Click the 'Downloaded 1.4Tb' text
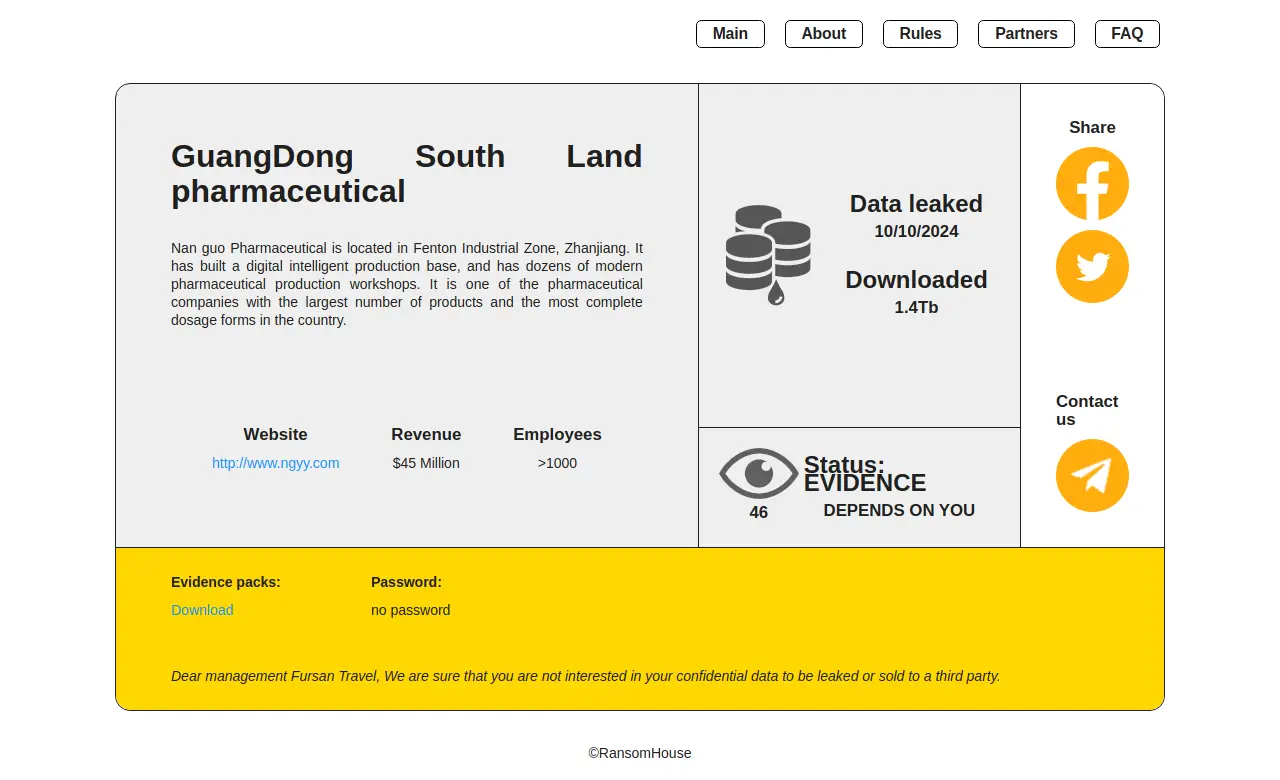1280x780 pixels. pyautogui.click(x=916, y=292)
